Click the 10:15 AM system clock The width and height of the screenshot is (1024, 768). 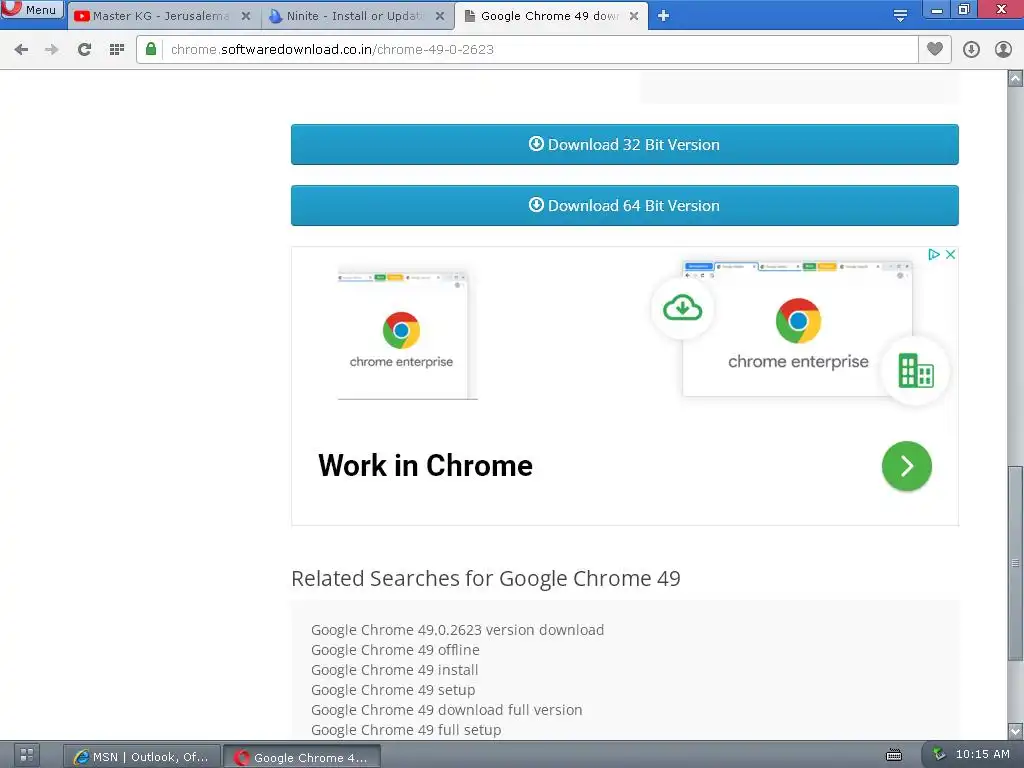tap(982, 754)
